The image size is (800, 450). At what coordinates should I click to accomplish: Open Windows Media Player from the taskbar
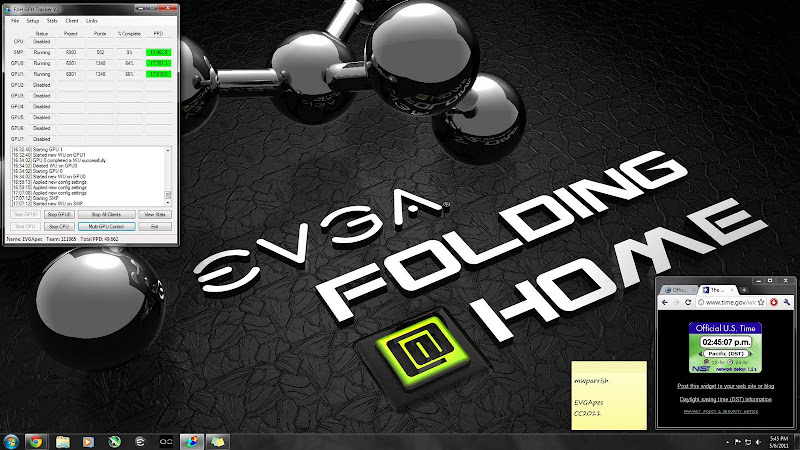pyautogui.click(x=88, y=441)
